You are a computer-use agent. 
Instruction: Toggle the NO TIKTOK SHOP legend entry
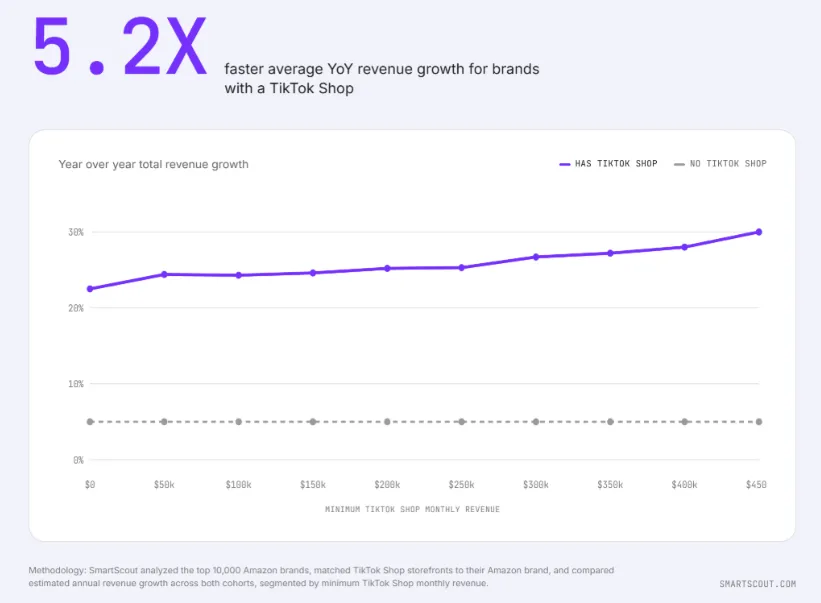click(x=720, y=164)
